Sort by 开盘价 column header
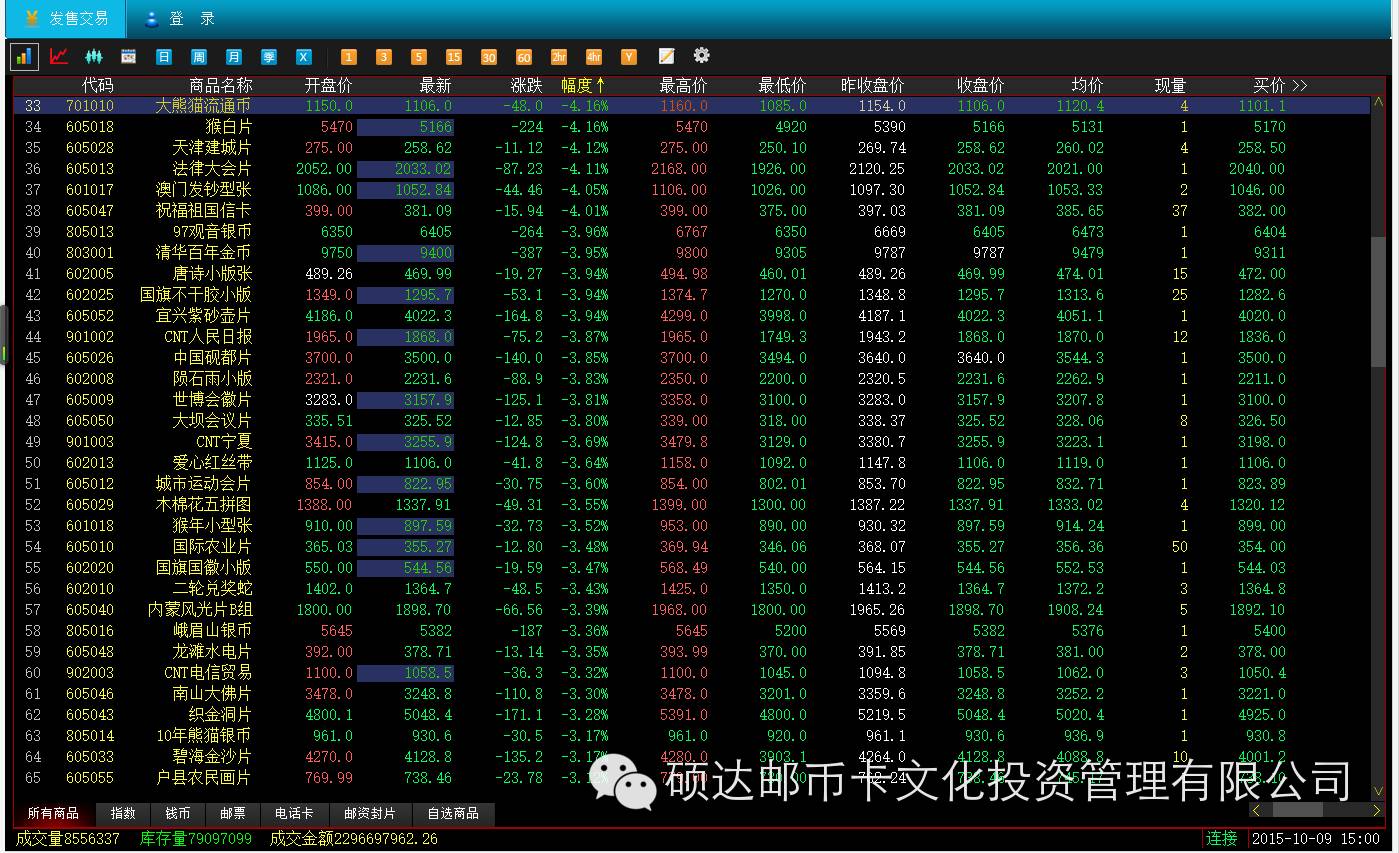 pyautogui.click(x=329, y=86)
